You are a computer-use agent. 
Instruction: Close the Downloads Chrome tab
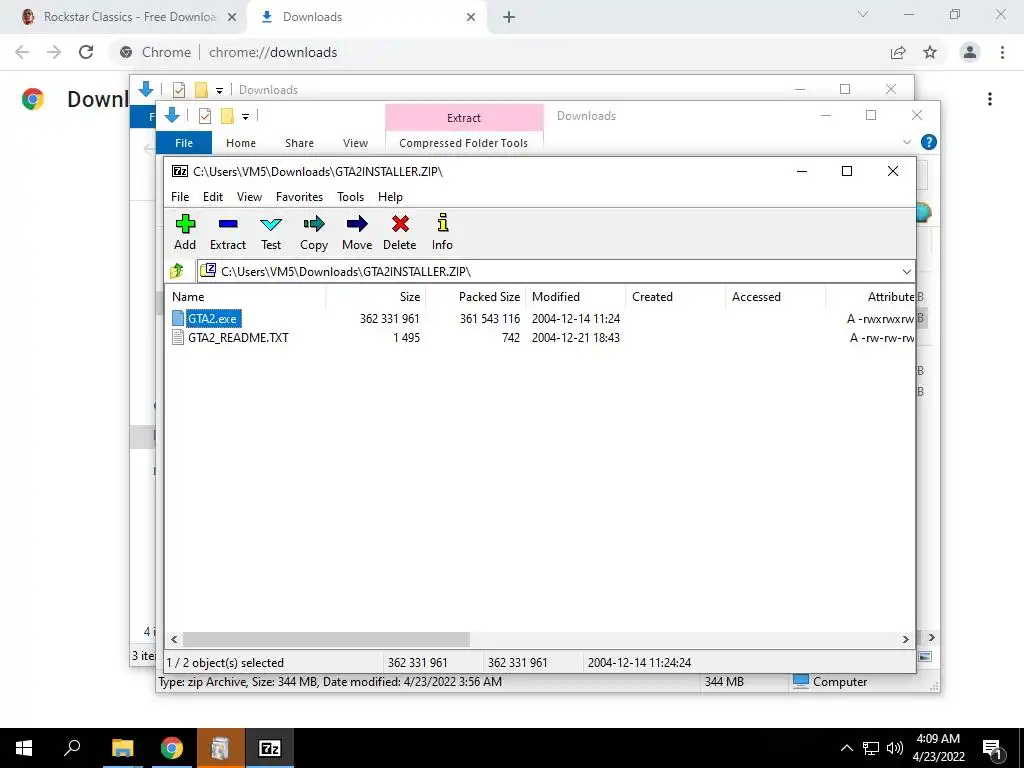471,18
